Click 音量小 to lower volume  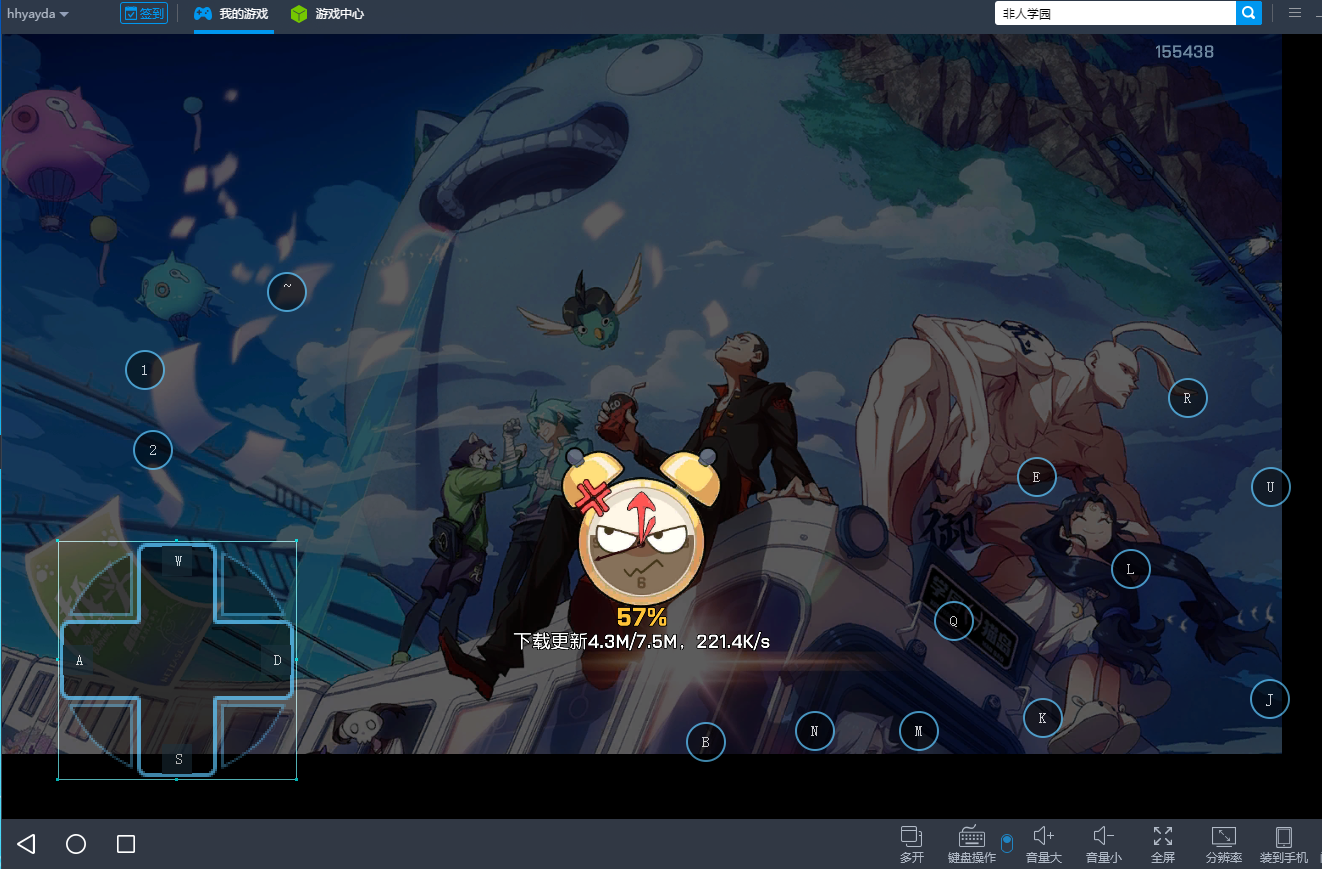coord(1104,845)
